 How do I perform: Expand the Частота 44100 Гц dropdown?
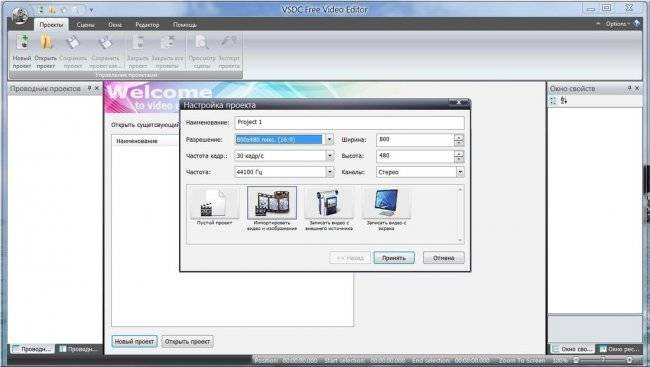[330, 172]
